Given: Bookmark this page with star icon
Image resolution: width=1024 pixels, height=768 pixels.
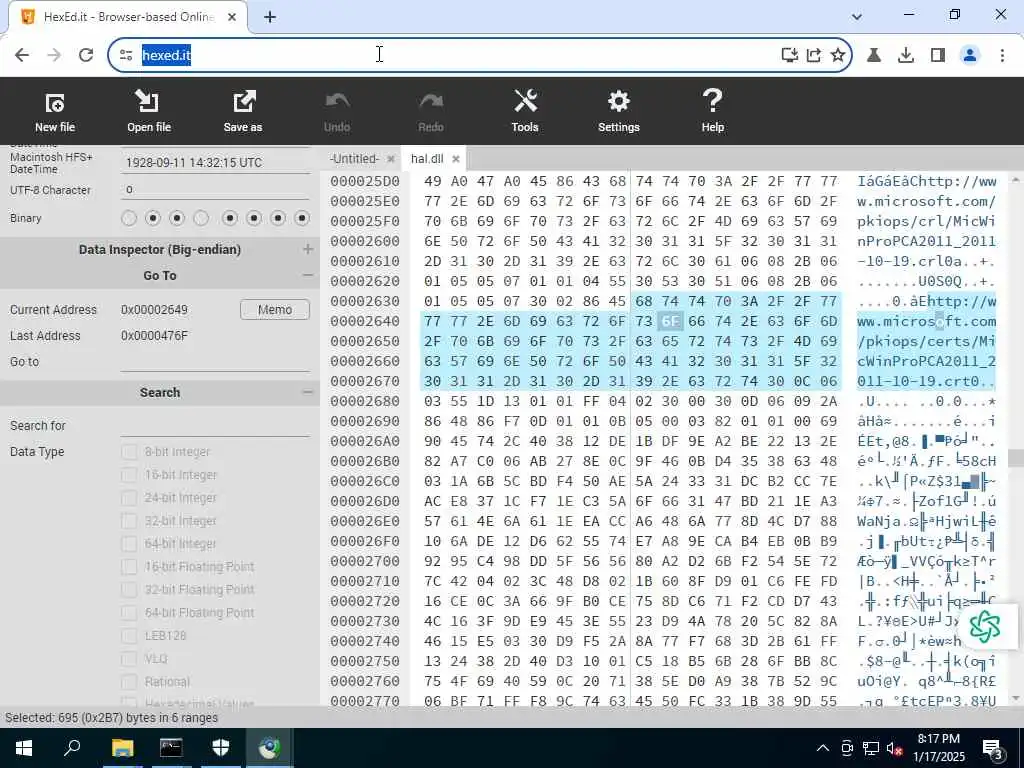Looking at the screenshot, I should [838, 55].
